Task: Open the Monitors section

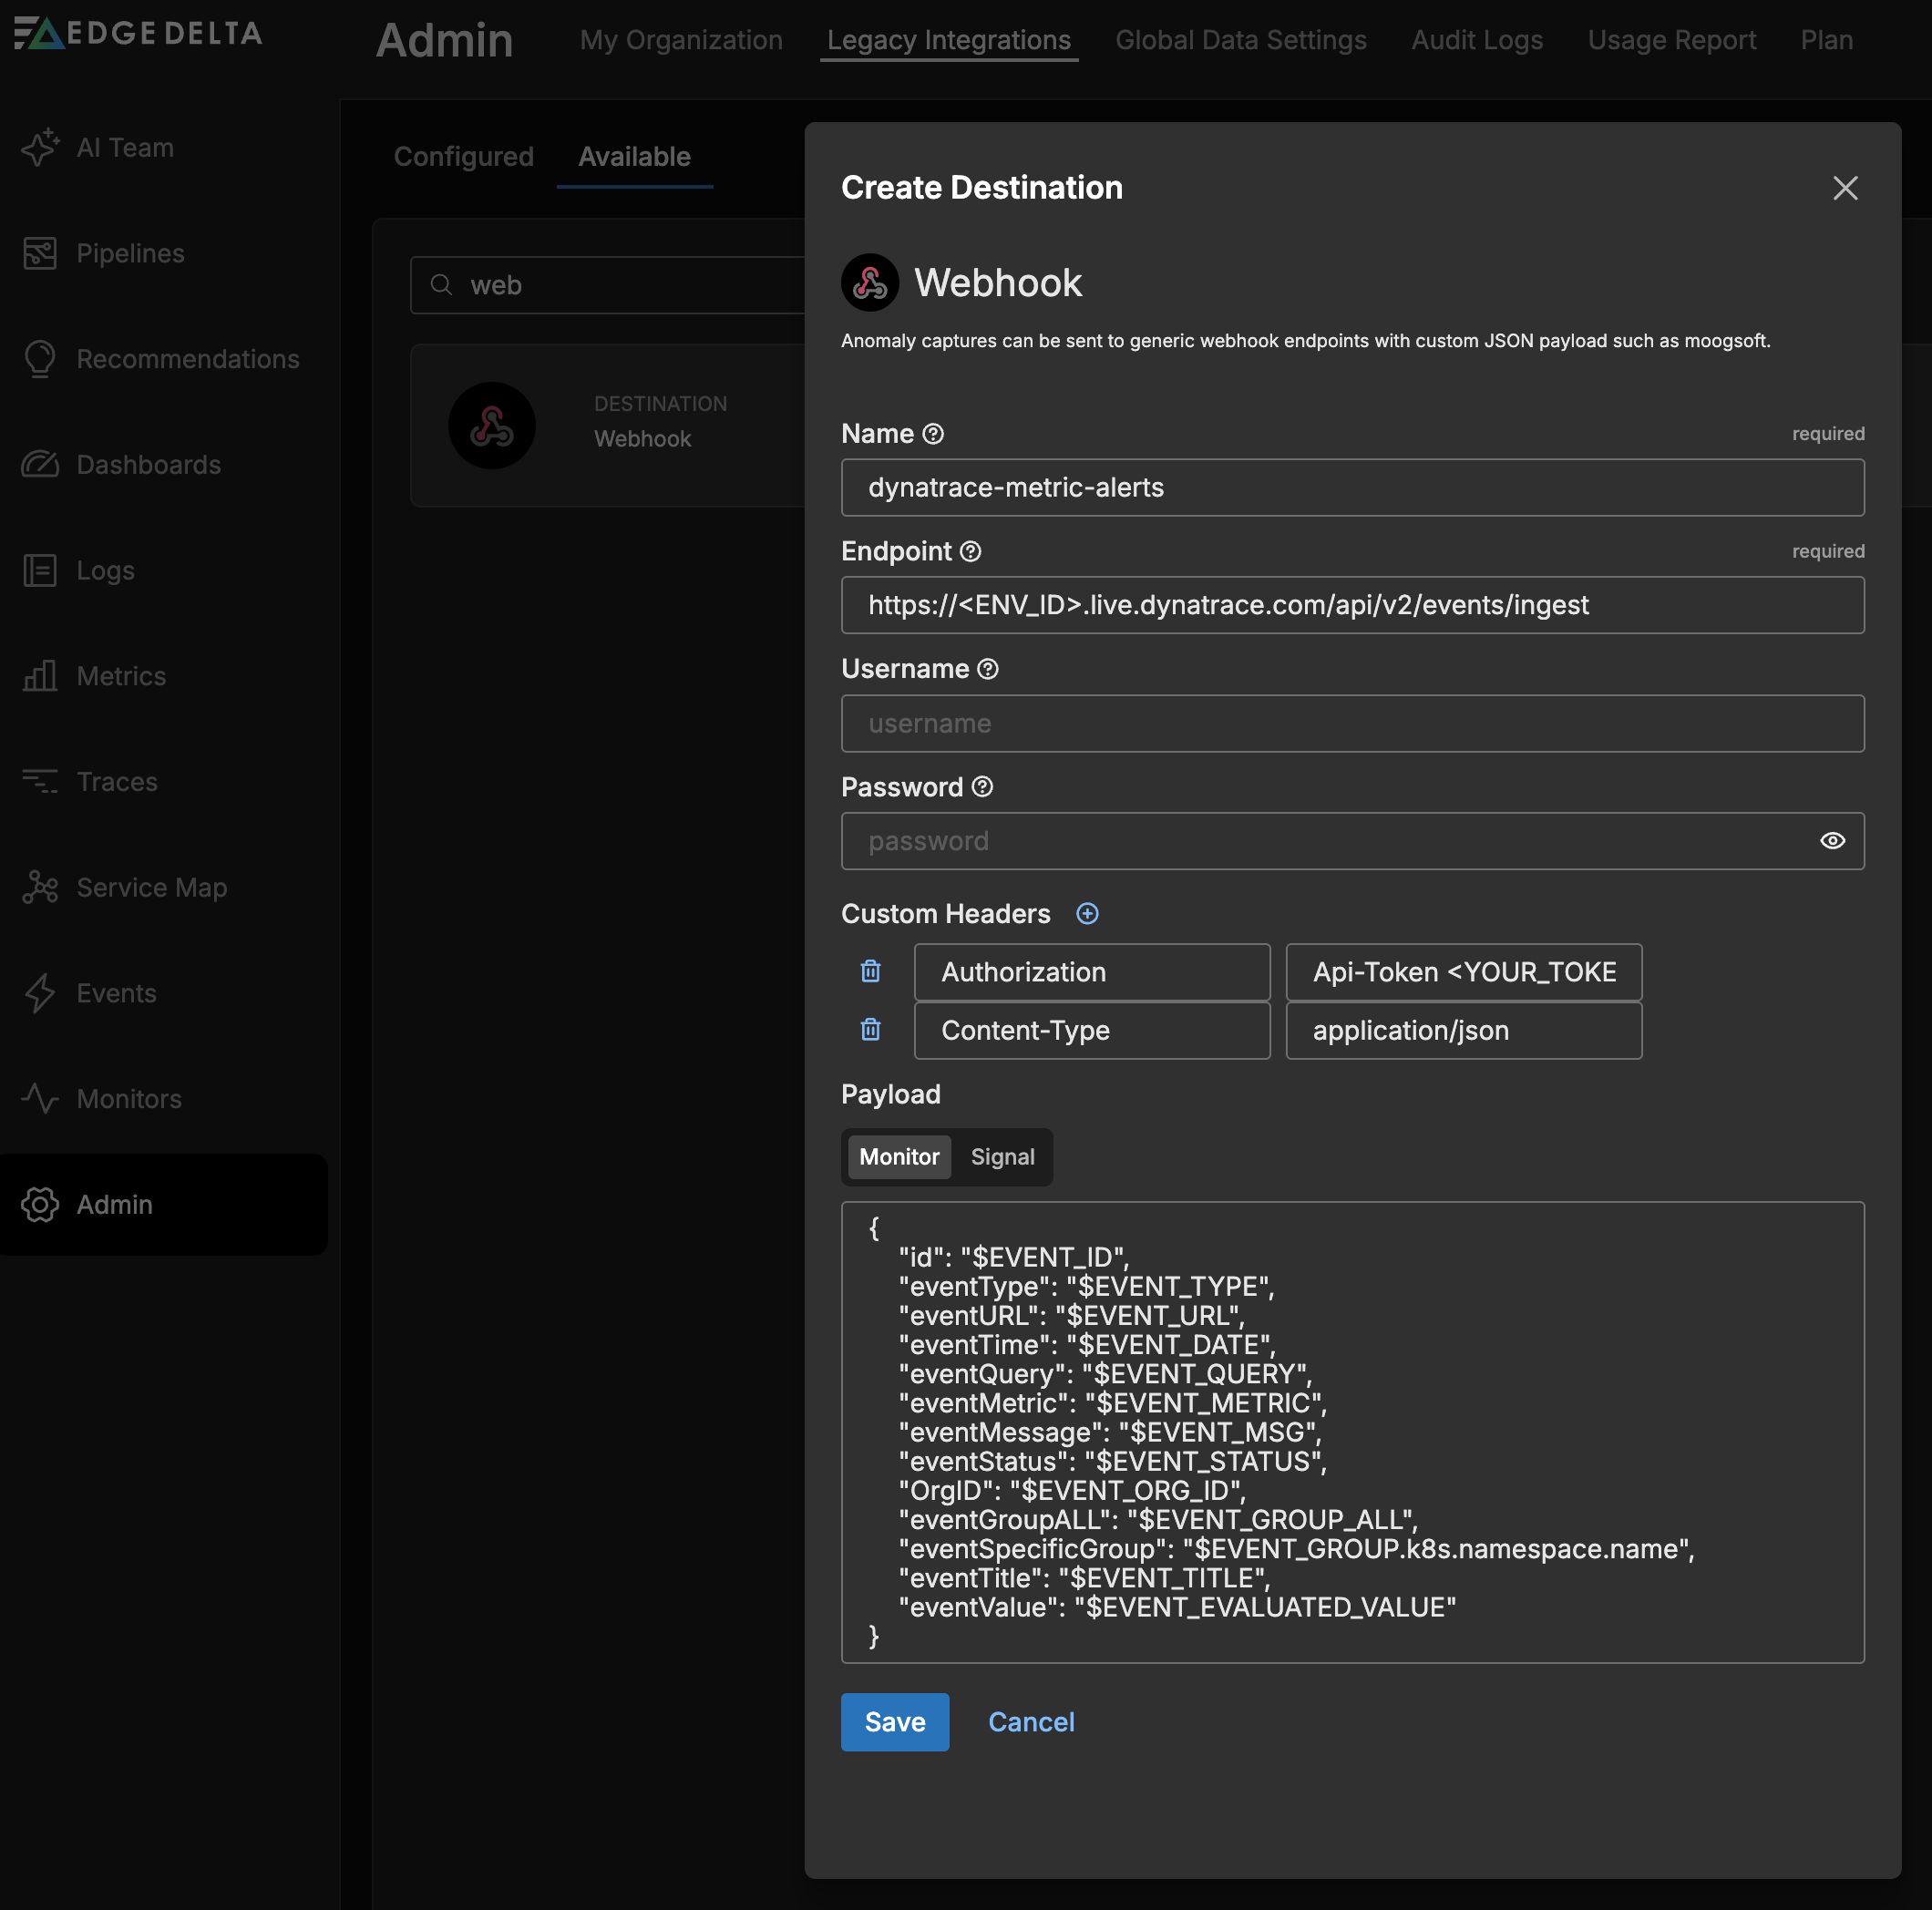Action: 131,1098
